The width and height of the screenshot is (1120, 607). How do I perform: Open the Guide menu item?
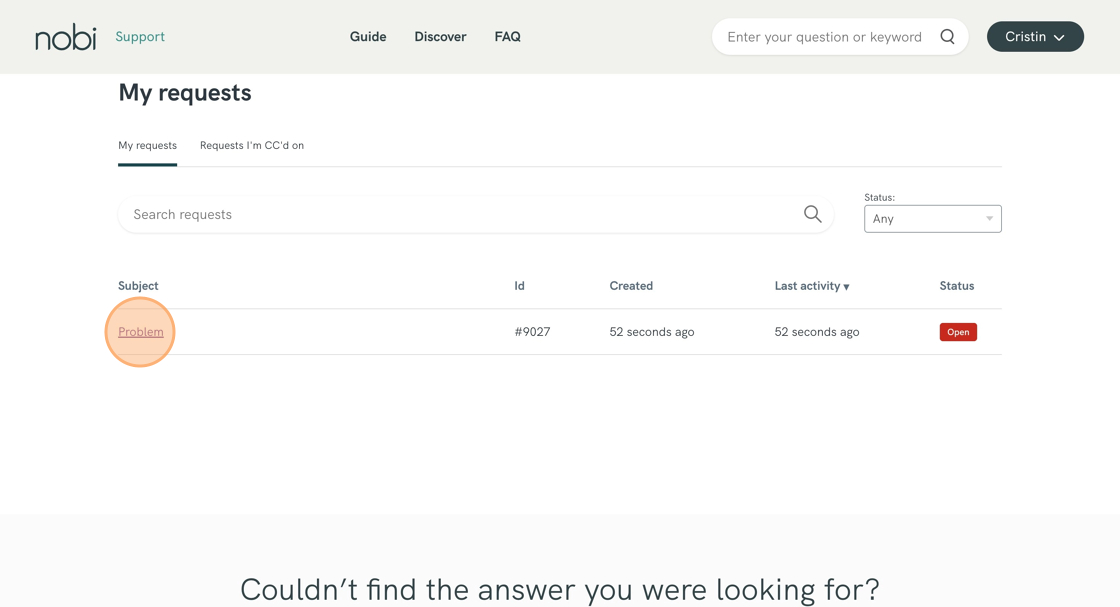(368, 36)
